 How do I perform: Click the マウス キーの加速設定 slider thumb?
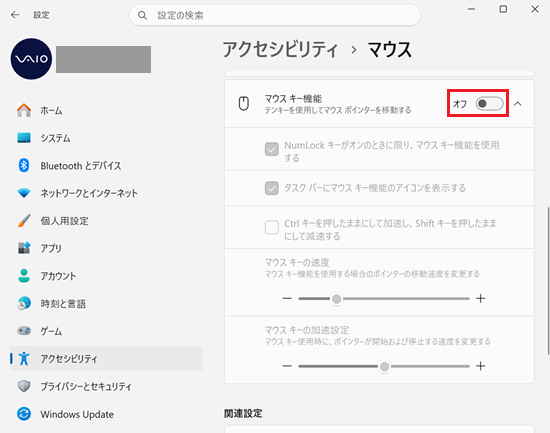tap(384, 367)
